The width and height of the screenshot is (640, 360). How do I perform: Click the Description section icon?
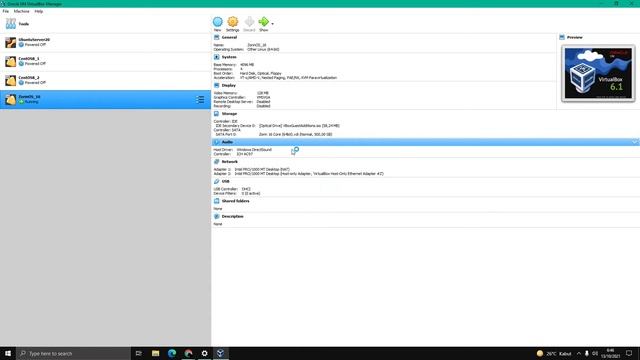coord(217,216)
